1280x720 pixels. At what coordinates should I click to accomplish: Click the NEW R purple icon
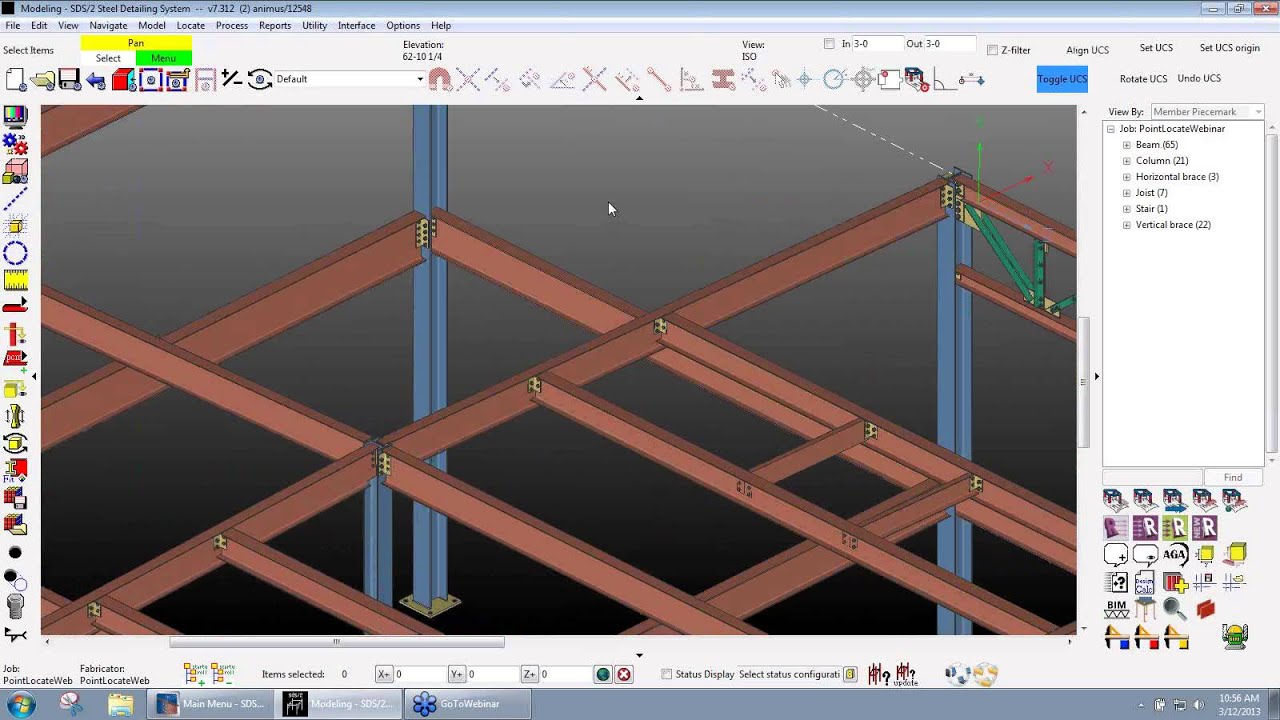click(x=1204, y=528)
